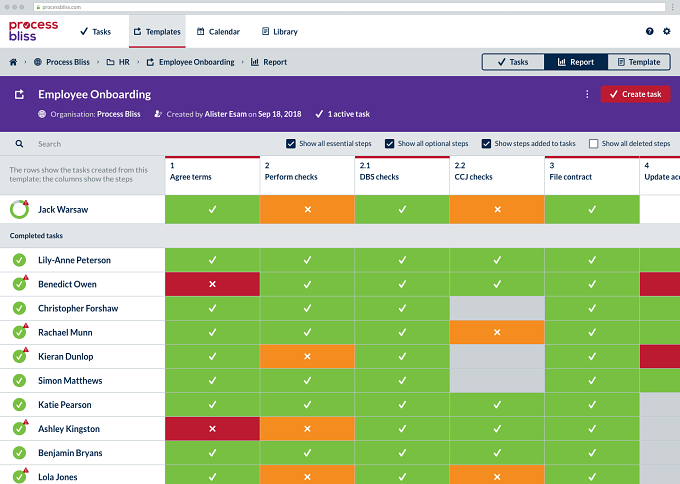Image resolution: width=680 pixels, height=484 pixels.
Task: Click the Employee Onboarding template icon in header
Action: pyautogui.click(x=19, y=94)
